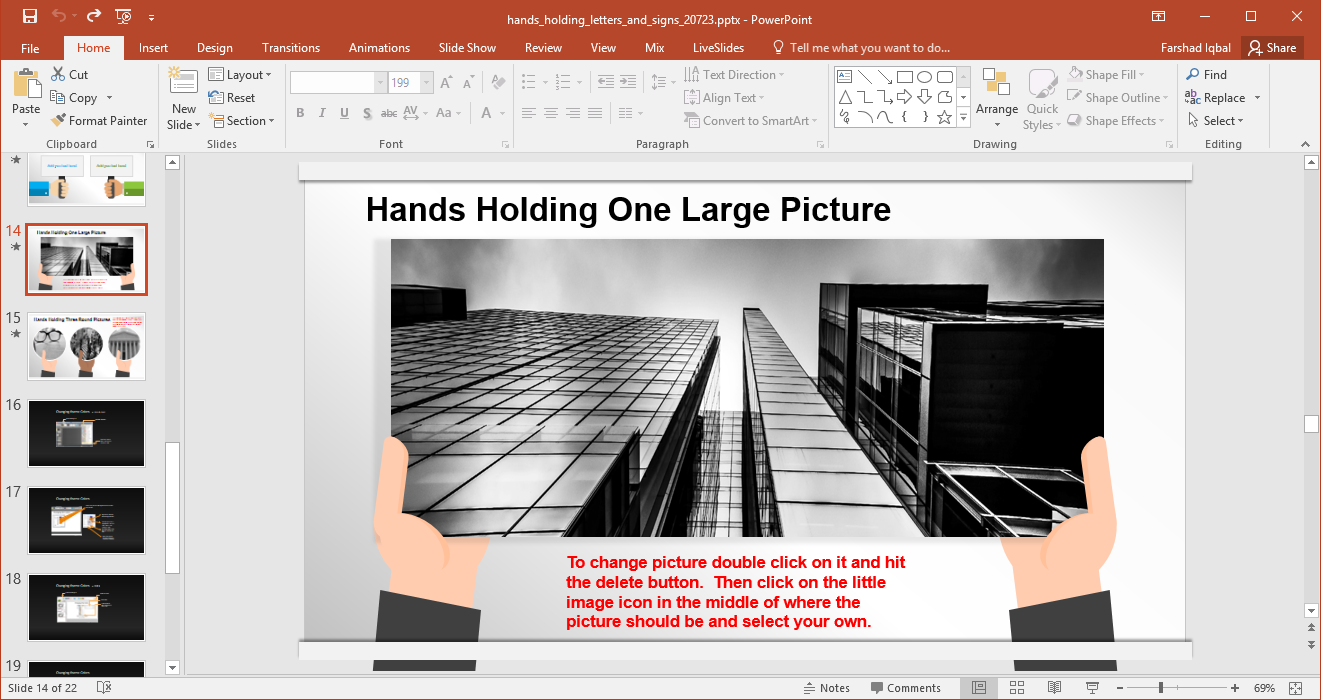This screenshot has height=700, width=1321.
Task: Click the Save icon in title bar
Action: 30,17
